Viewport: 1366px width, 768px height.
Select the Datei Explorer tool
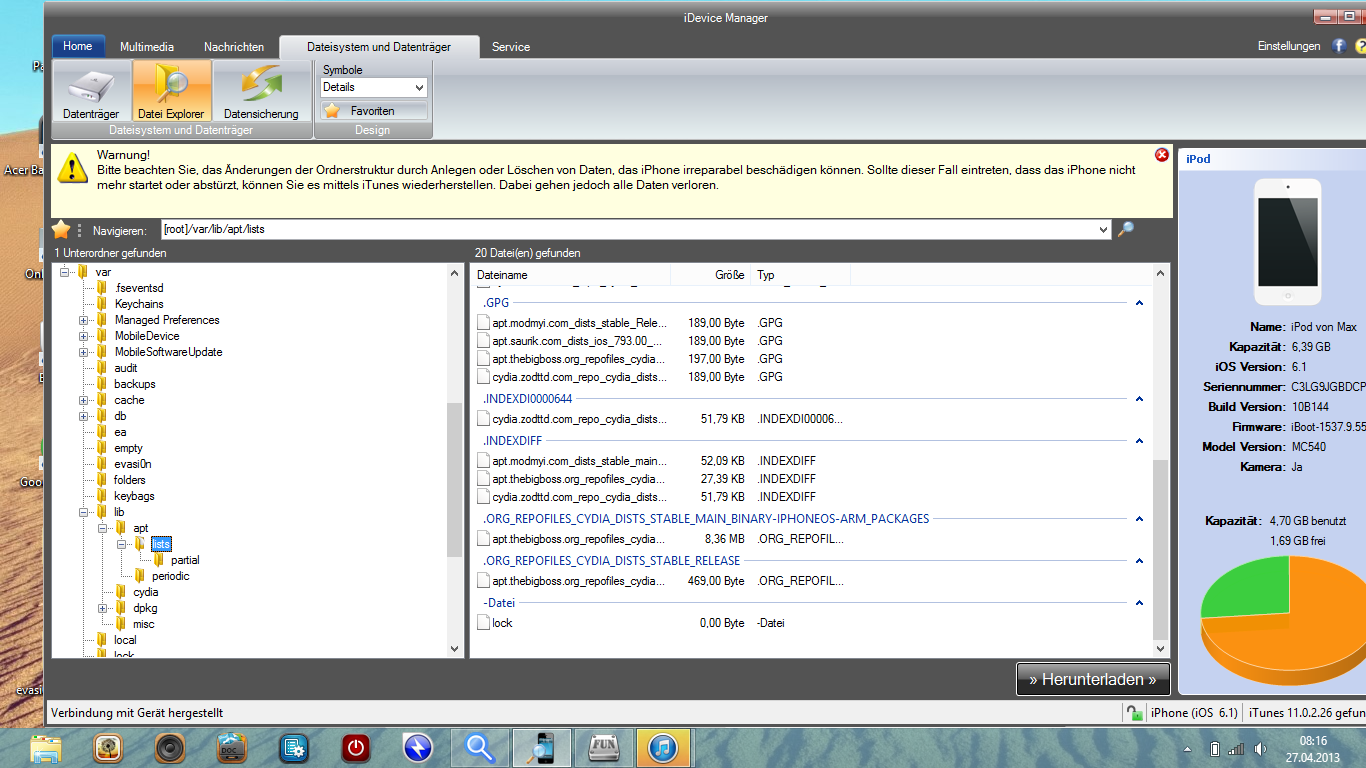click(171, 92)
